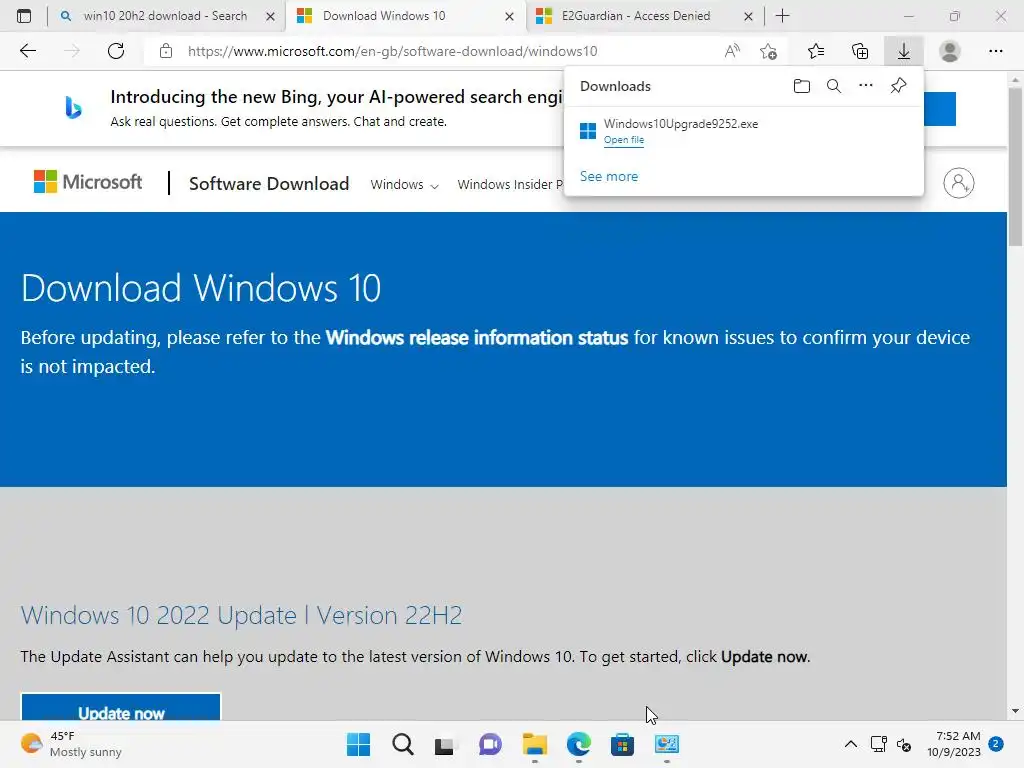This screenshot has height=768, width=1024.
Task: Close the E2Guardian tab
Action: [x=748, y=16]
